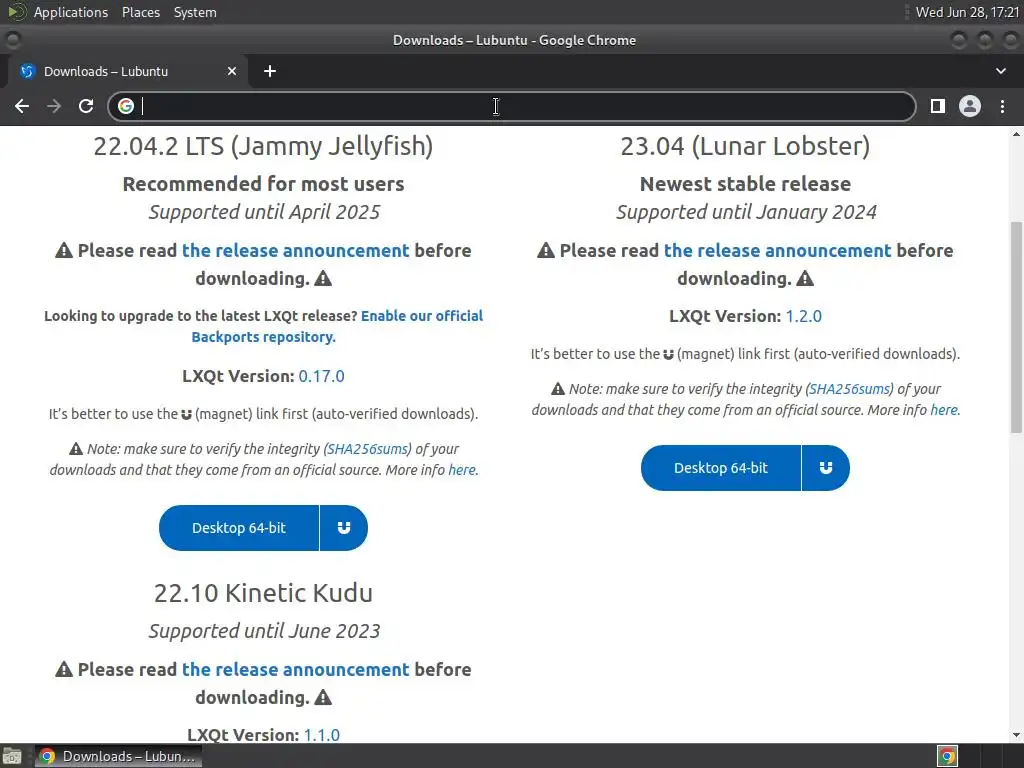Download Desktop 64-bit for 22.04.2 LTS
The height and width of the screenshot is (768, 1024).
tap(239, 528)
